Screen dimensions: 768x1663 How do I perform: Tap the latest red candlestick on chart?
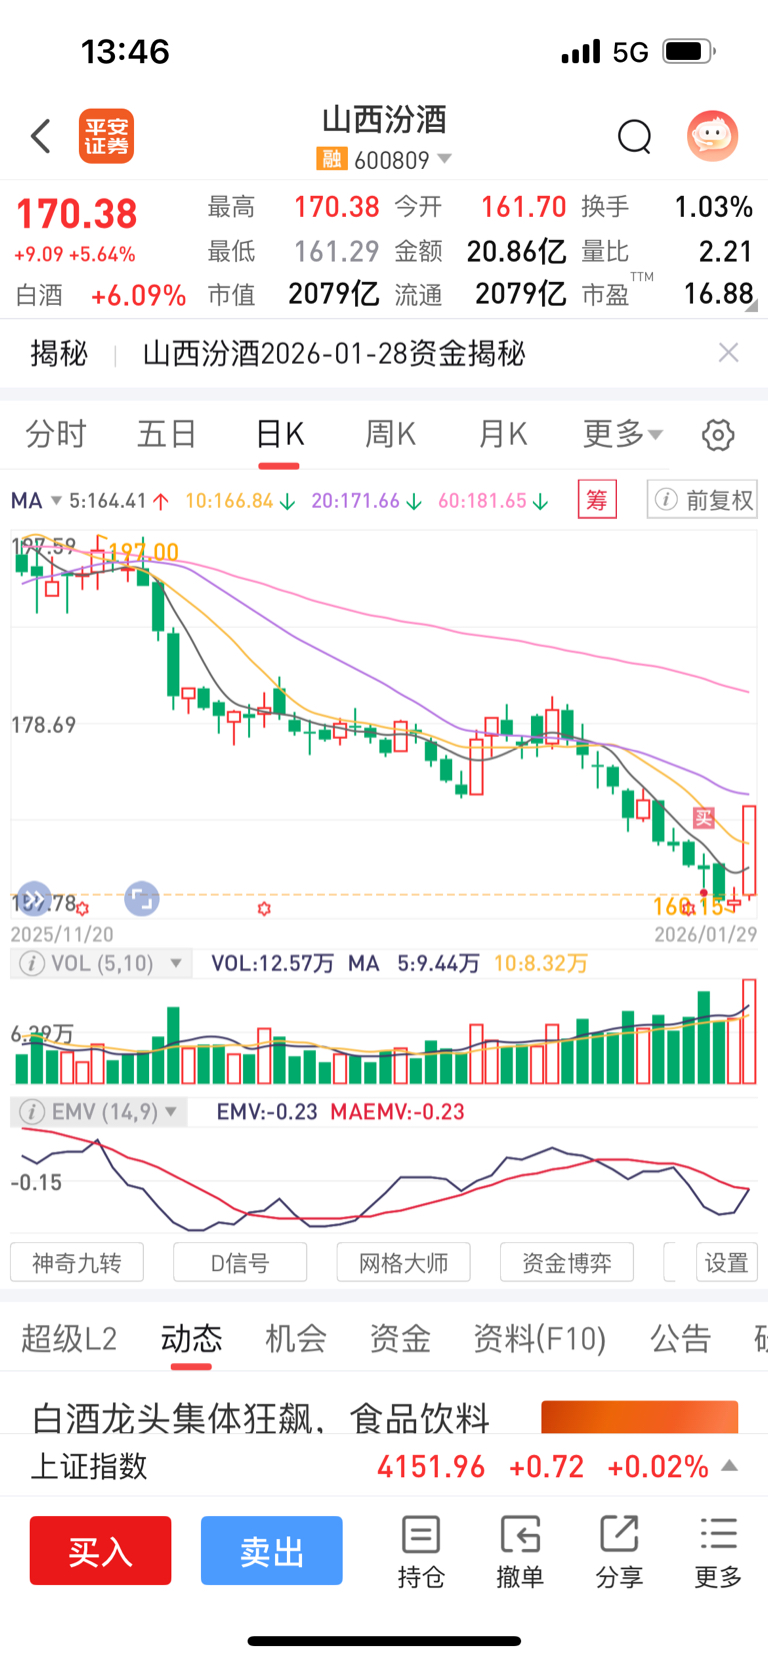(x=749, y=850)
